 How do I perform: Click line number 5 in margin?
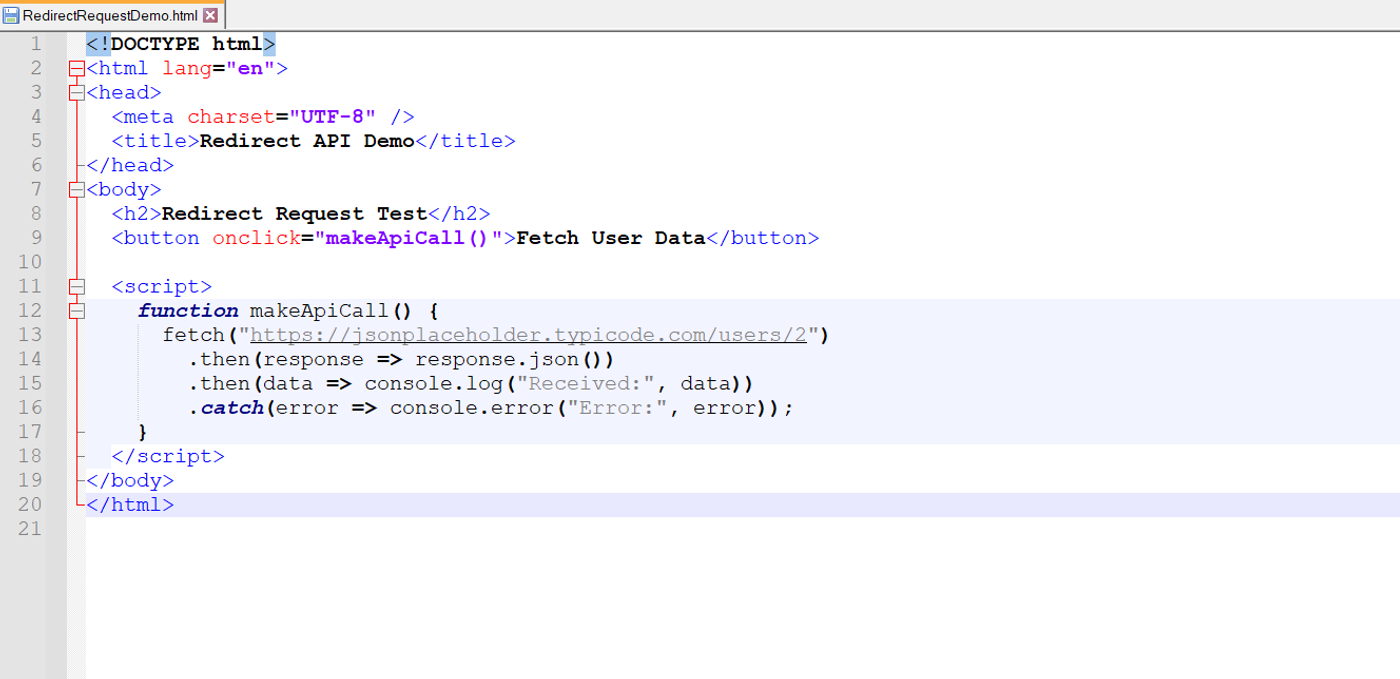pos(36,141)
